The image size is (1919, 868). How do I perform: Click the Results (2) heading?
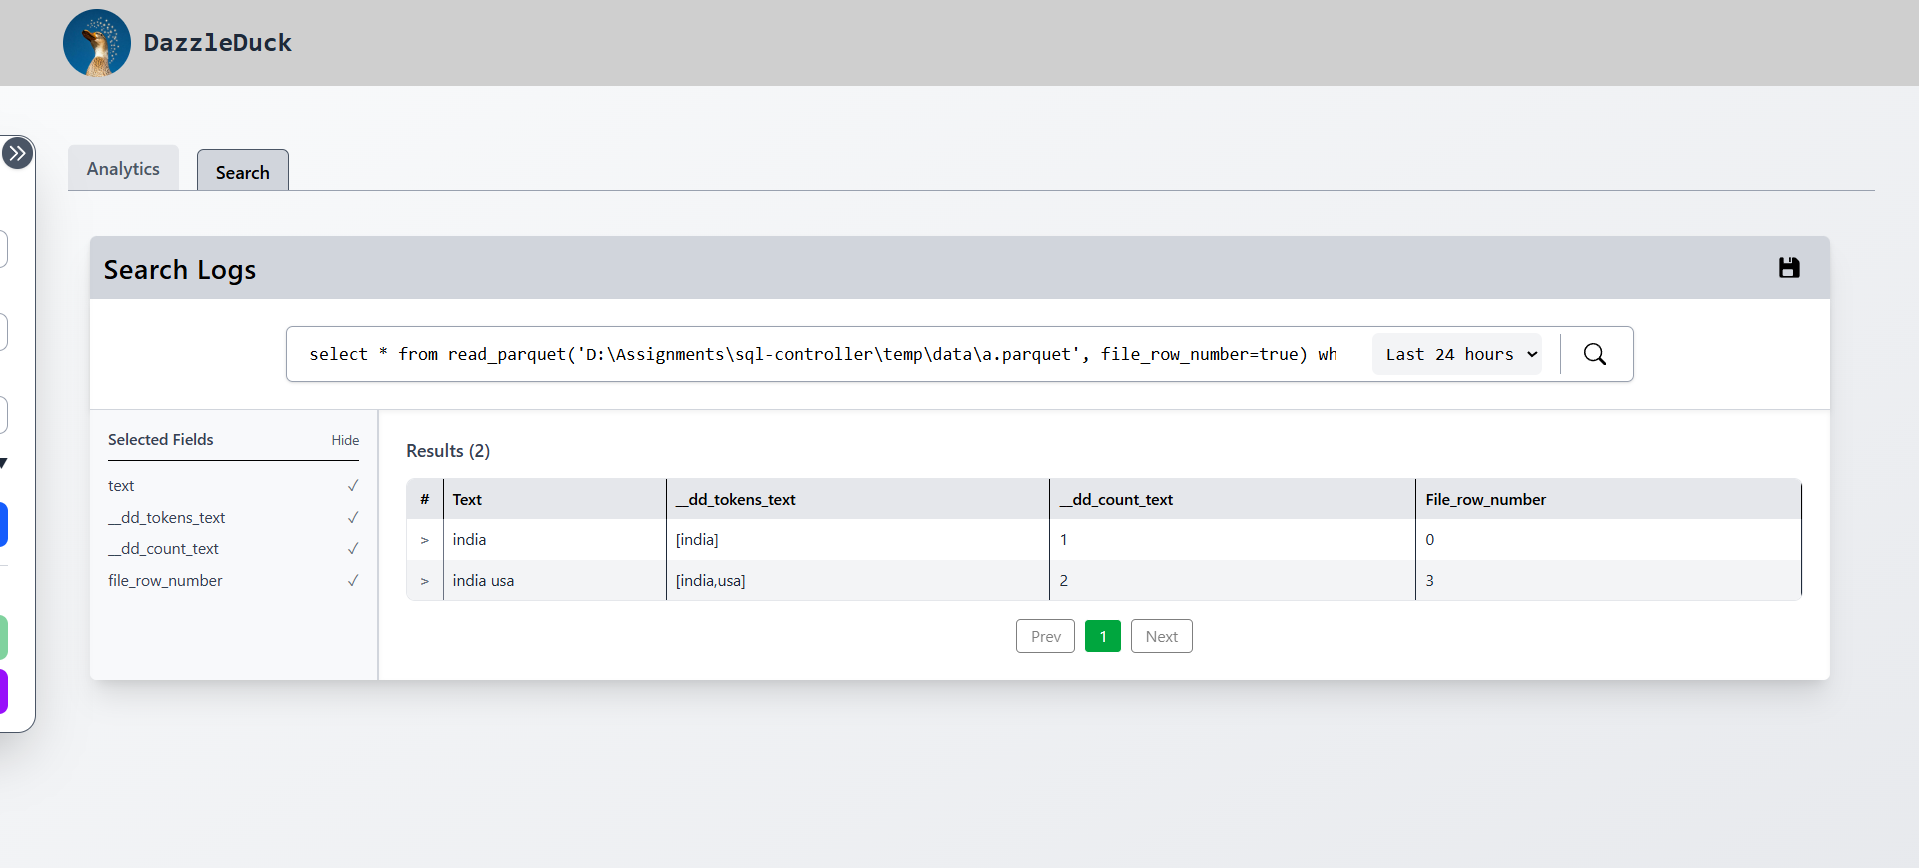pyautogui.click(x=448, y=451)
